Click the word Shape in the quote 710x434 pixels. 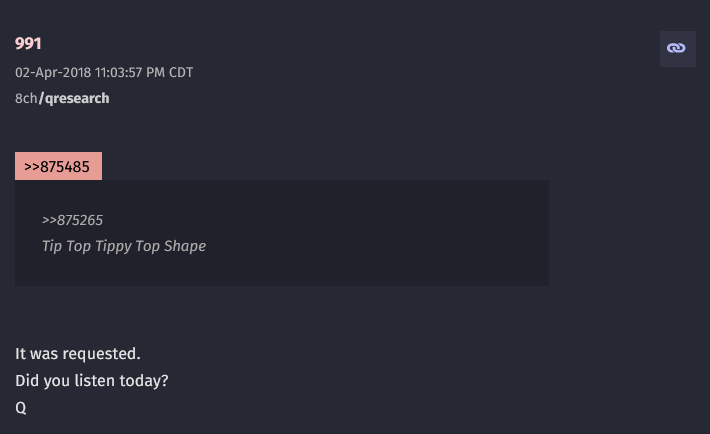click(x=185, y=246)
